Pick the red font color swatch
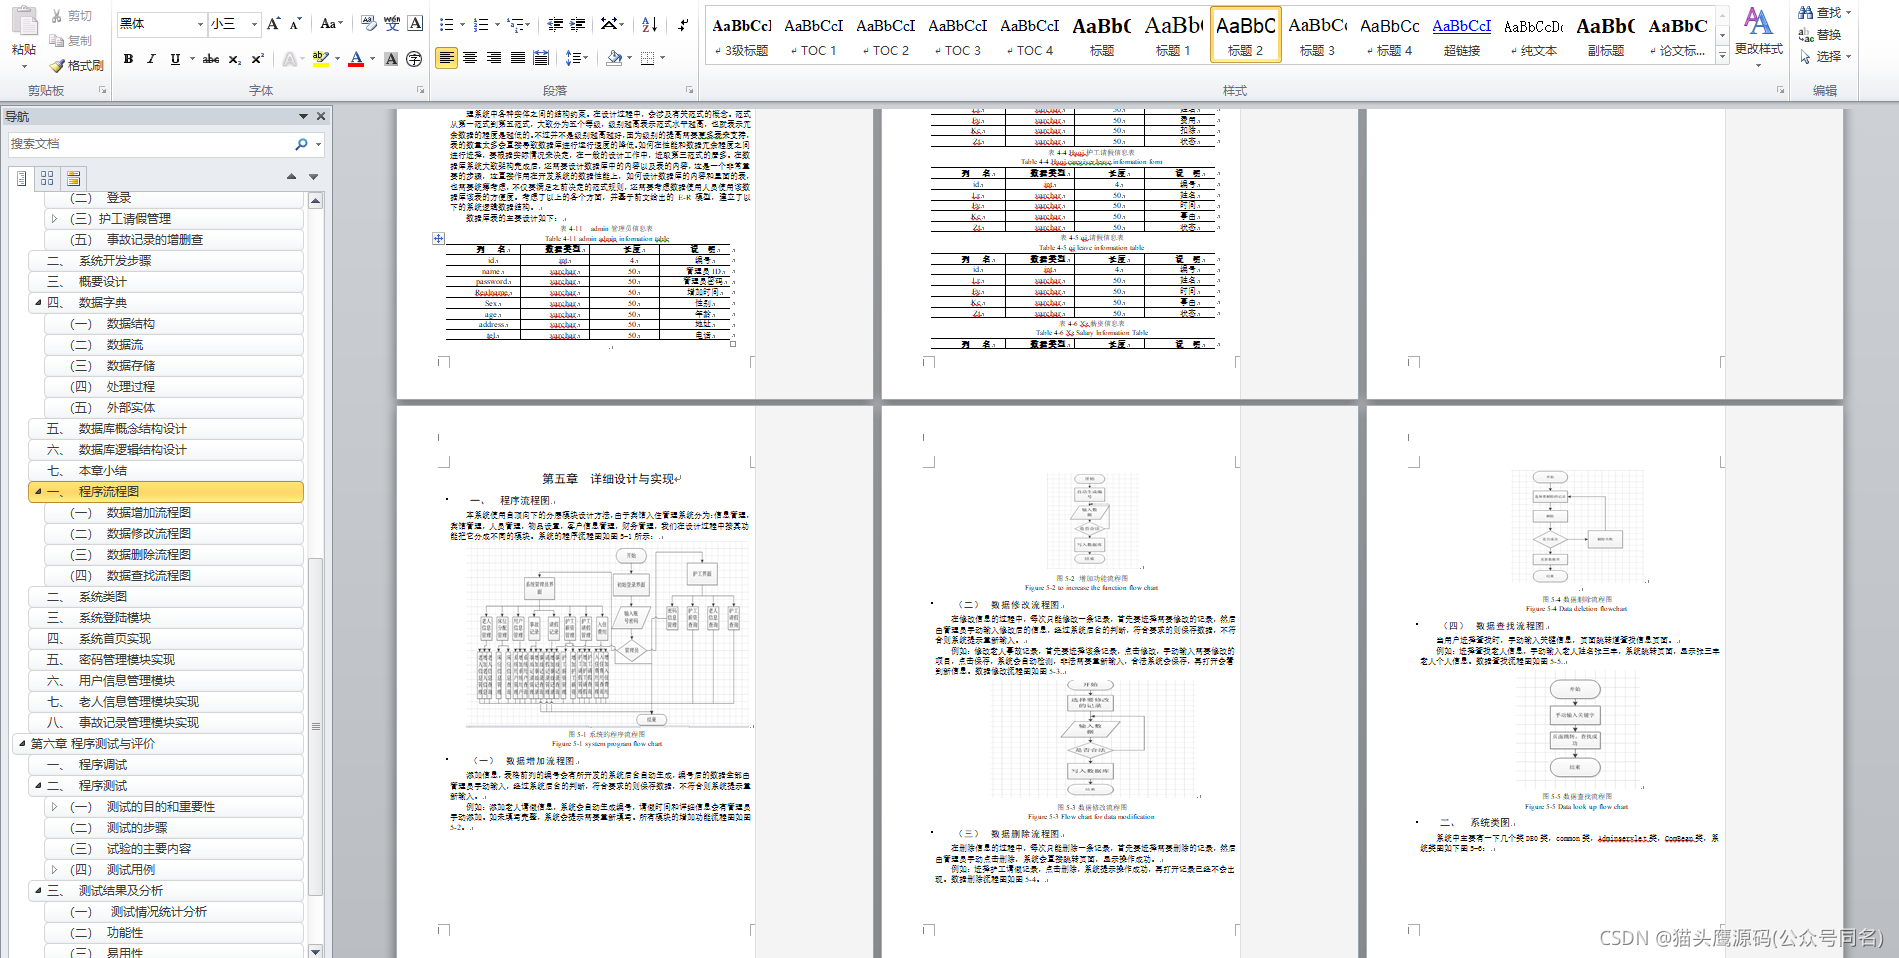This screenshot has height=958, width=1899. [356, 59]
